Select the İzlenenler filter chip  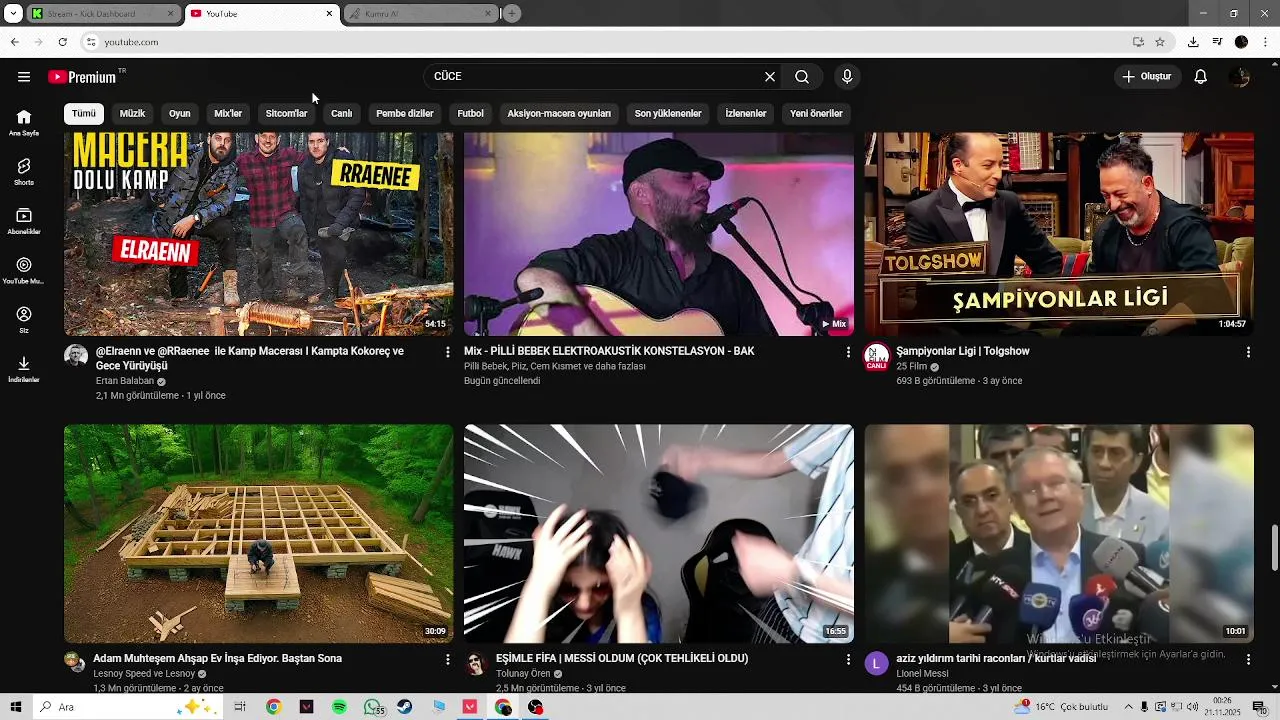[x=746, y=113]
